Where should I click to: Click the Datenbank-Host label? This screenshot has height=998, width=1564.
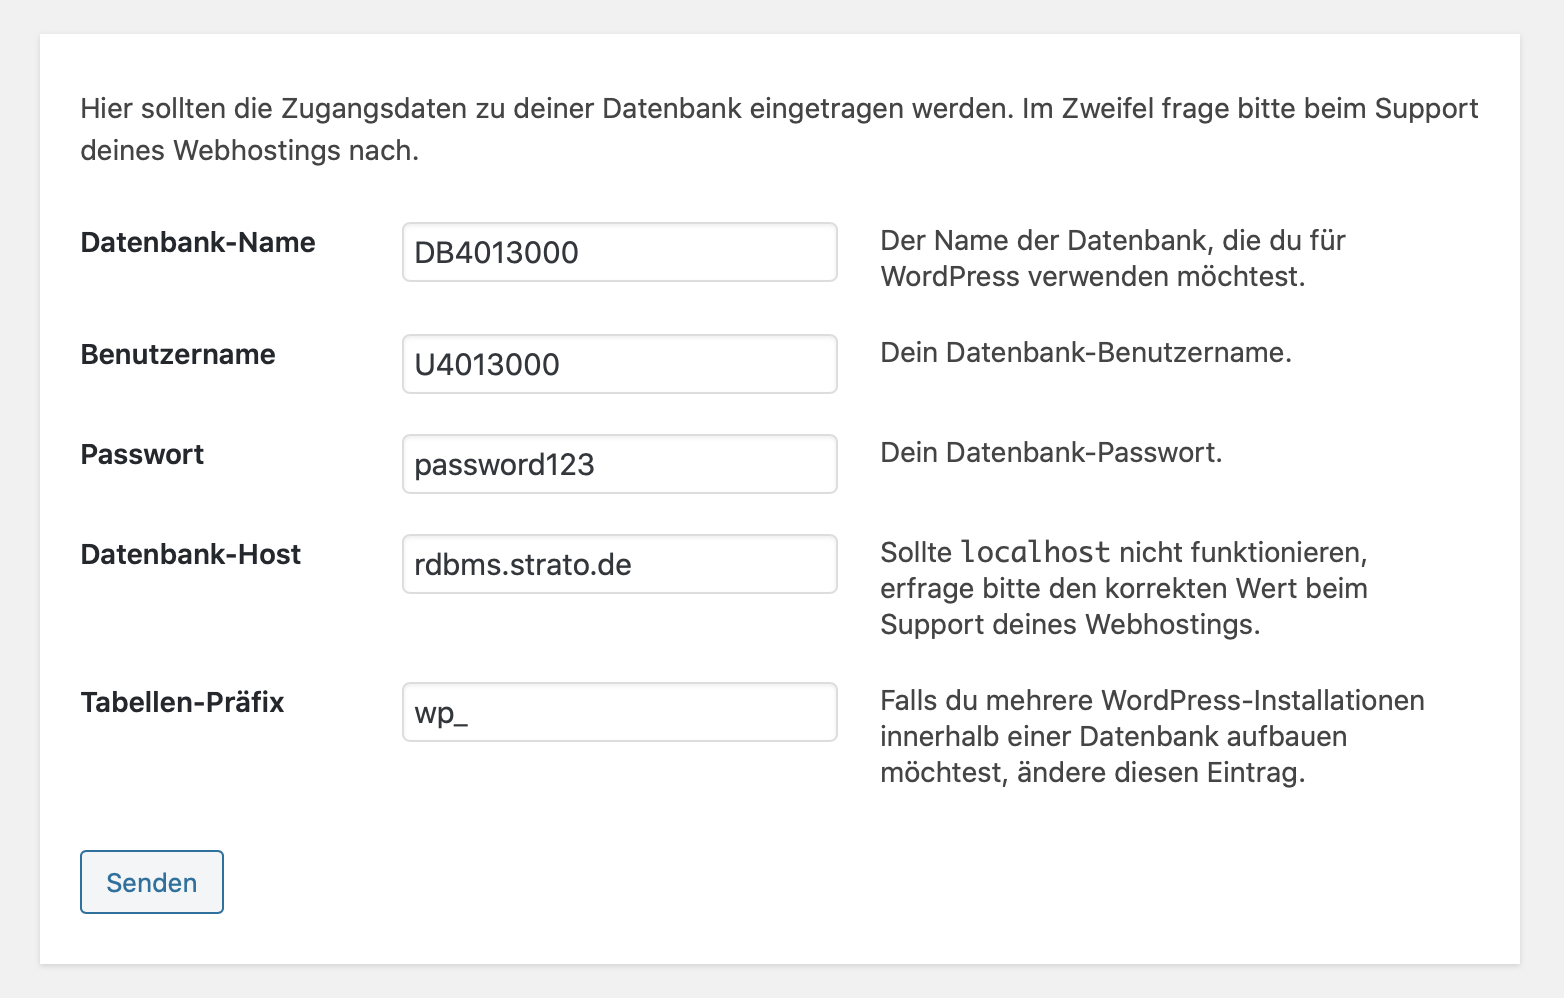(x=191, y=555)
